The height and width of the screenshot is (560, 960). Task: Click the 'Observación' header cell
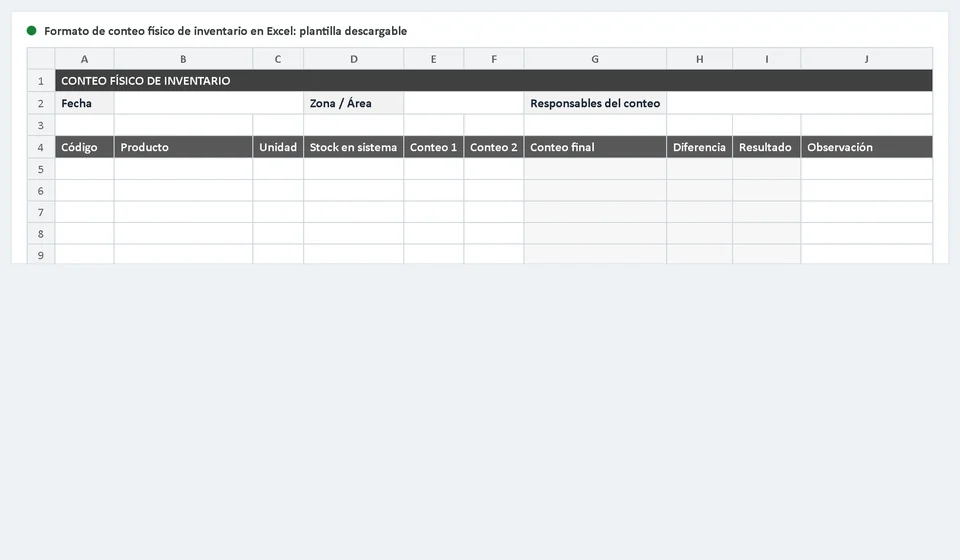click(866, 147)
